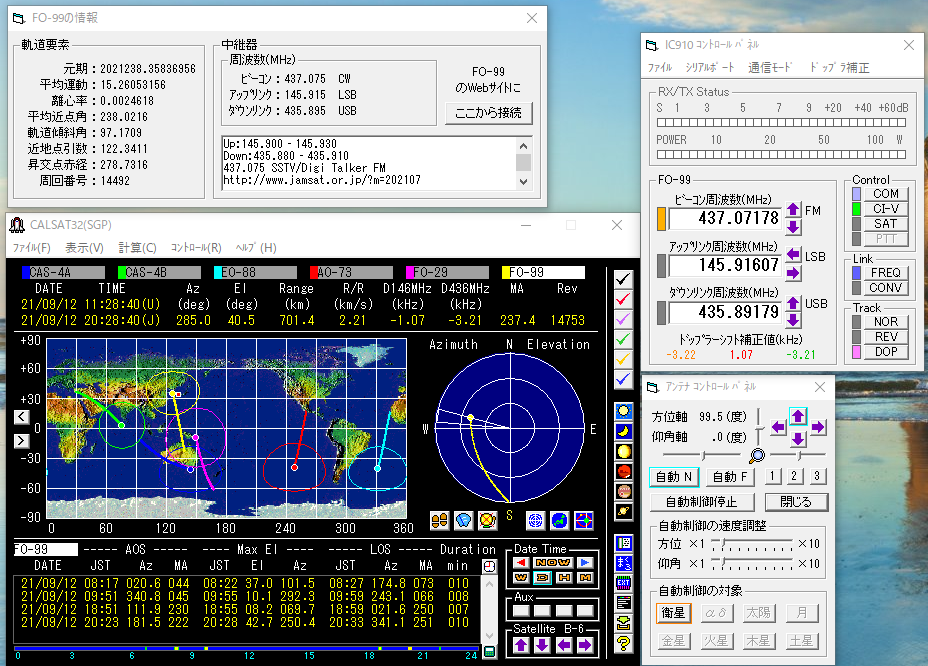Open the yellow question mark help icon
Viewport: 928px width, 666px height.
point(624,643)
